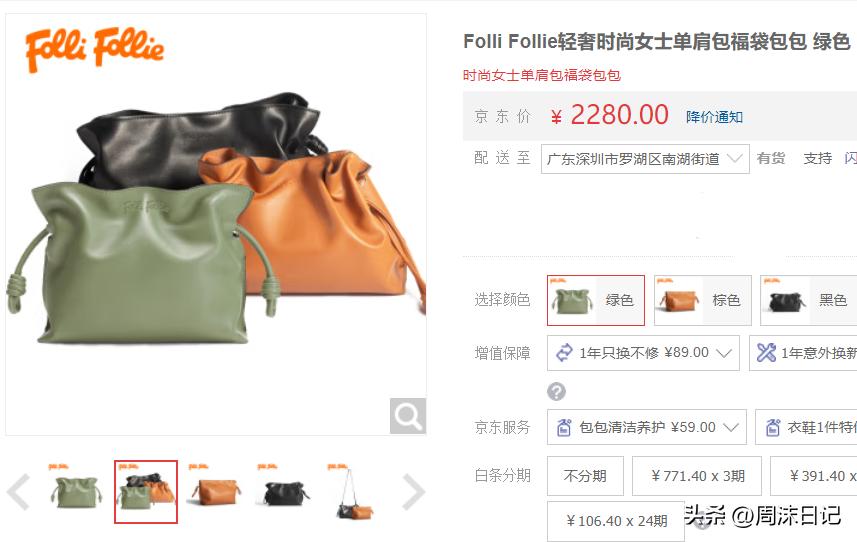The image size is (857, 542).
Task: Click the Folli Follie logo
Action: click(95, 49)
